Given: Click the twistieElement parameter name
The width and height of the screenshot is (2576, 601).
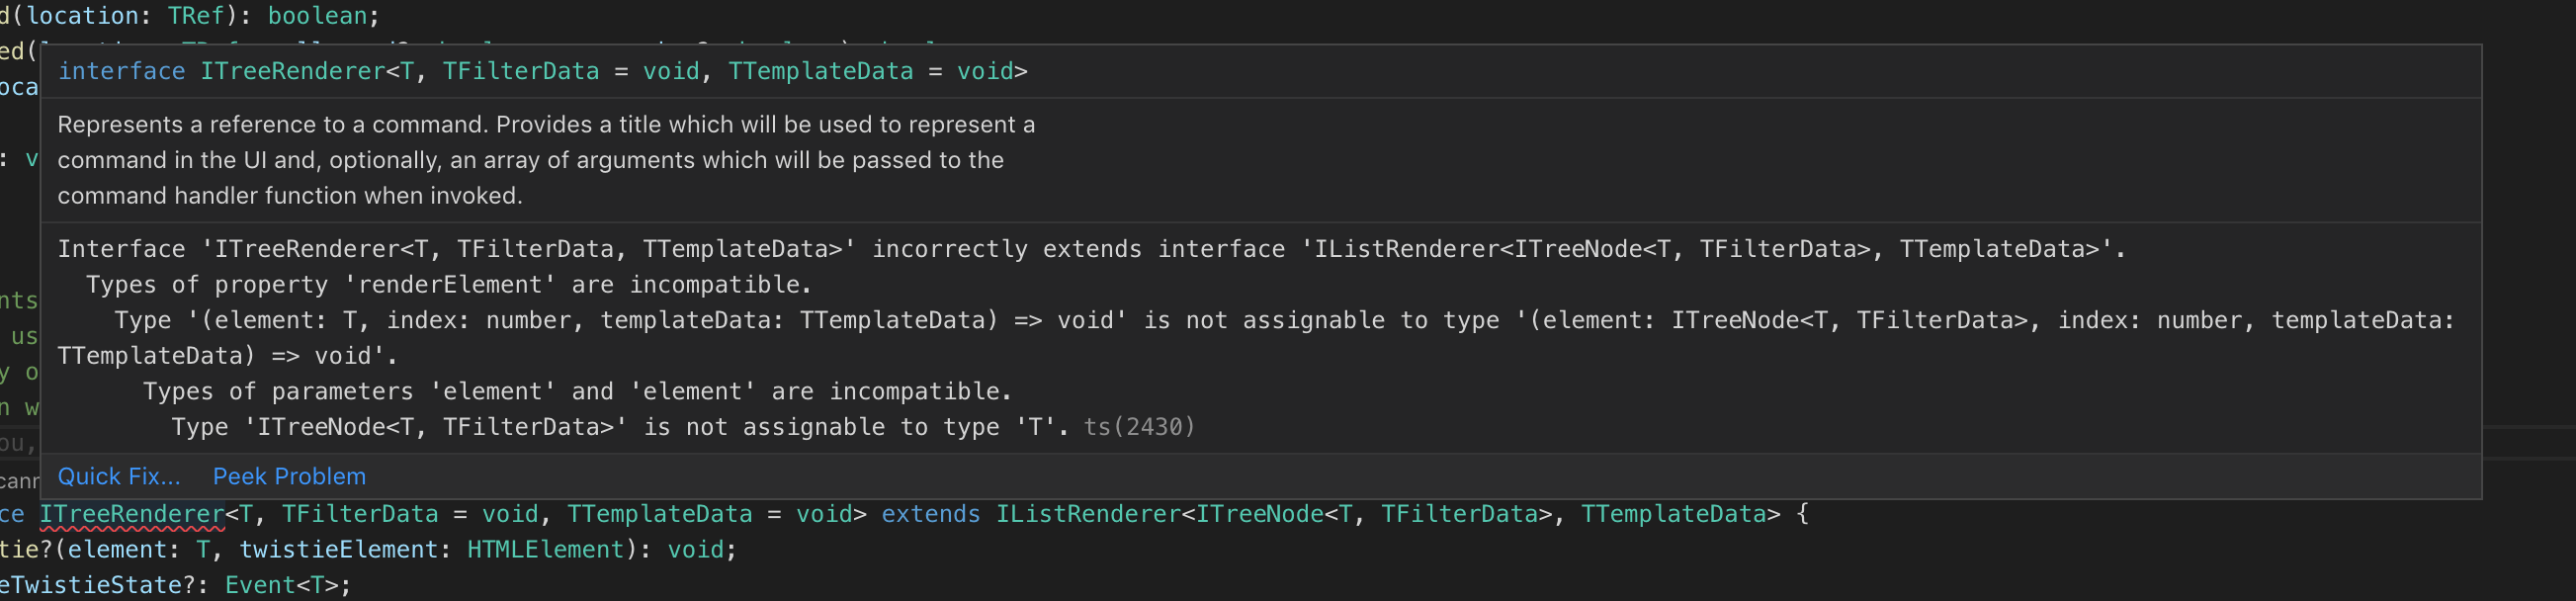Looking at the screenshot, I should [337, 549].
